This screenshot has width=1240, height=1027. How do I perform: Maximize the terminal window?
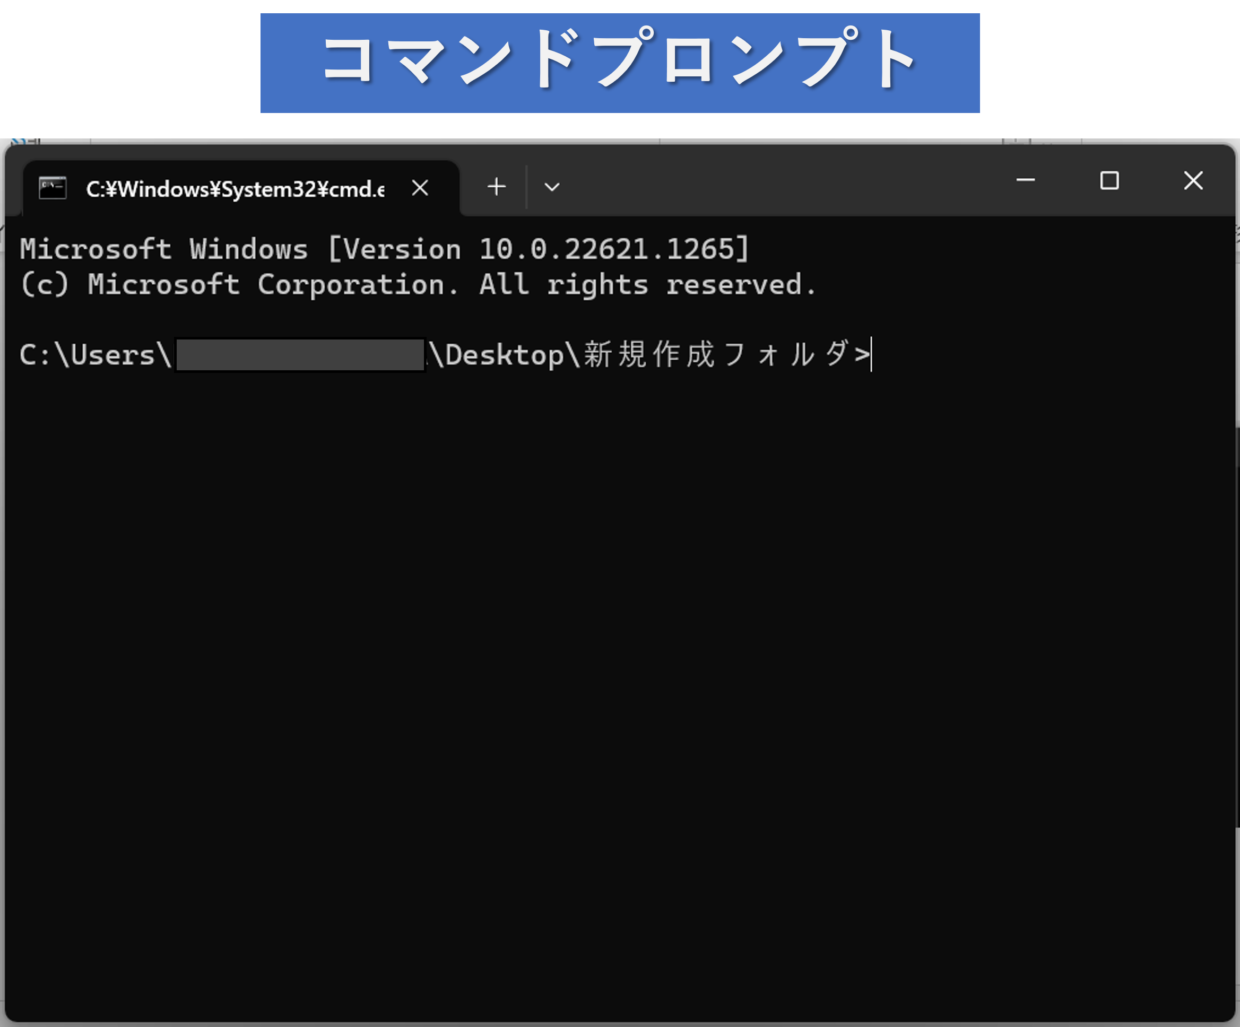(1109, 181)
